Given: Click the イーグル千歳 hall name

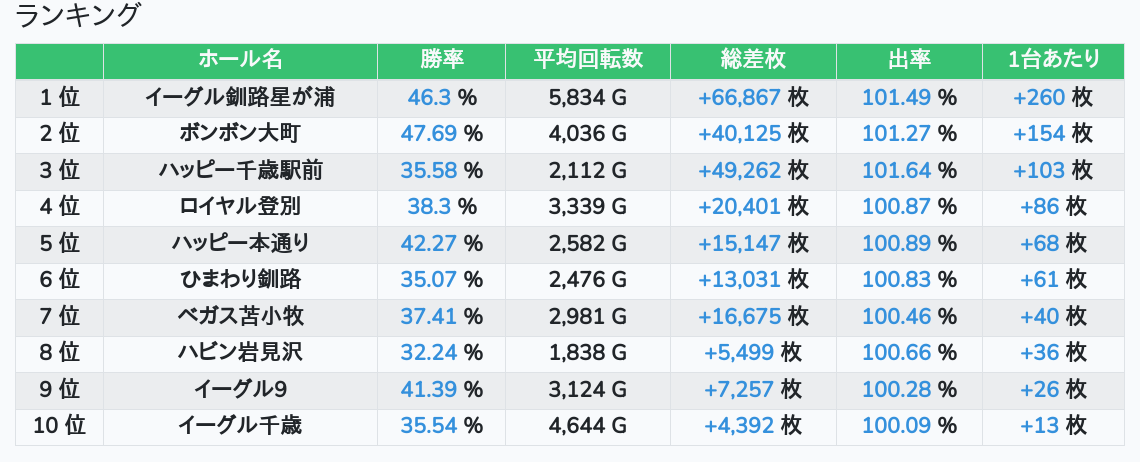Looking at the screenshot, I should pos(240,426).
